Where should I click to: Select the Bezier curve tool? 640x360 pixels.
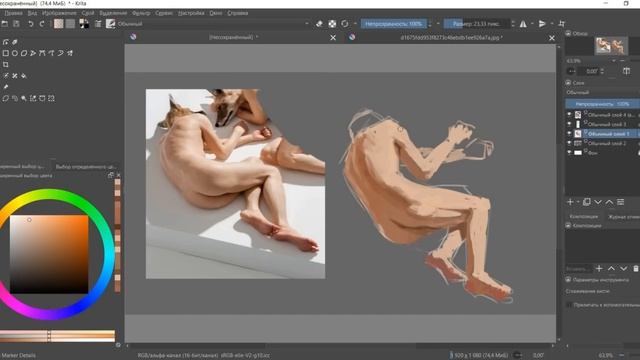point(42,53)
